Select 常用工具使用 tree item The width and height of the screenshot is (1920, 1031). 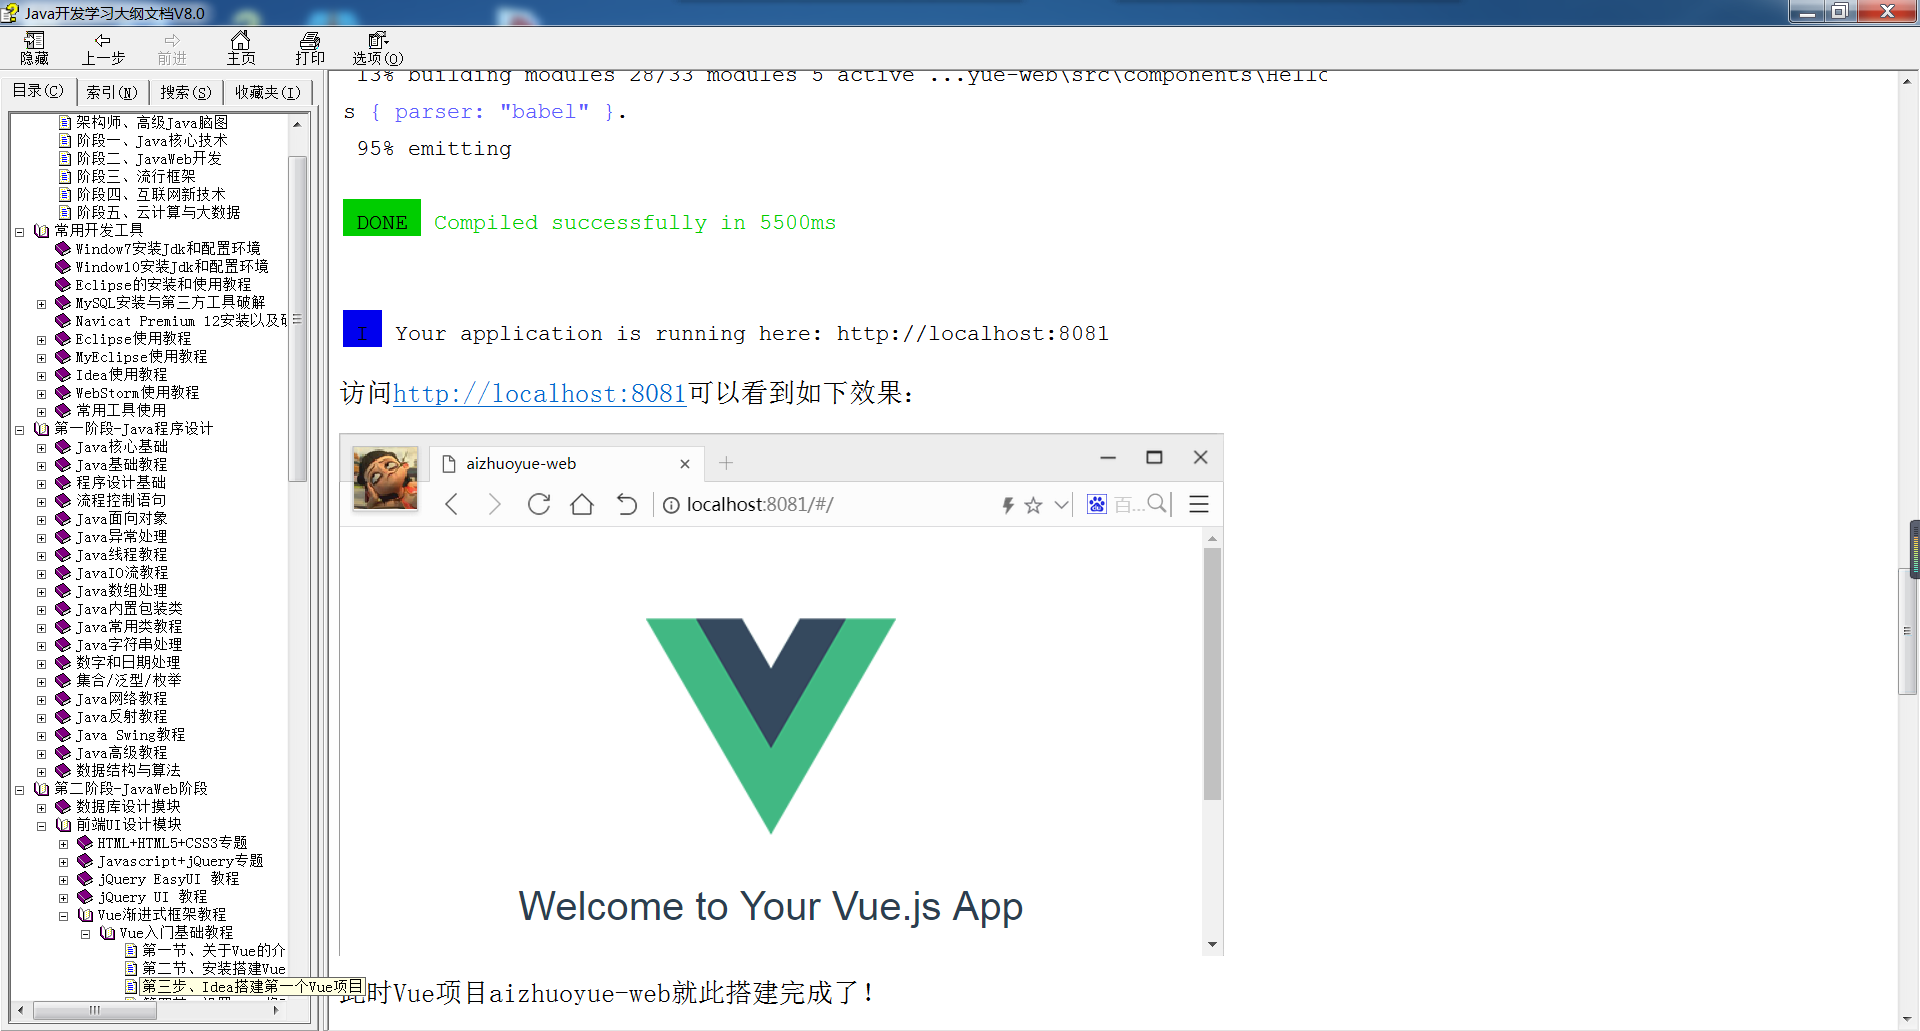[121, 410]
